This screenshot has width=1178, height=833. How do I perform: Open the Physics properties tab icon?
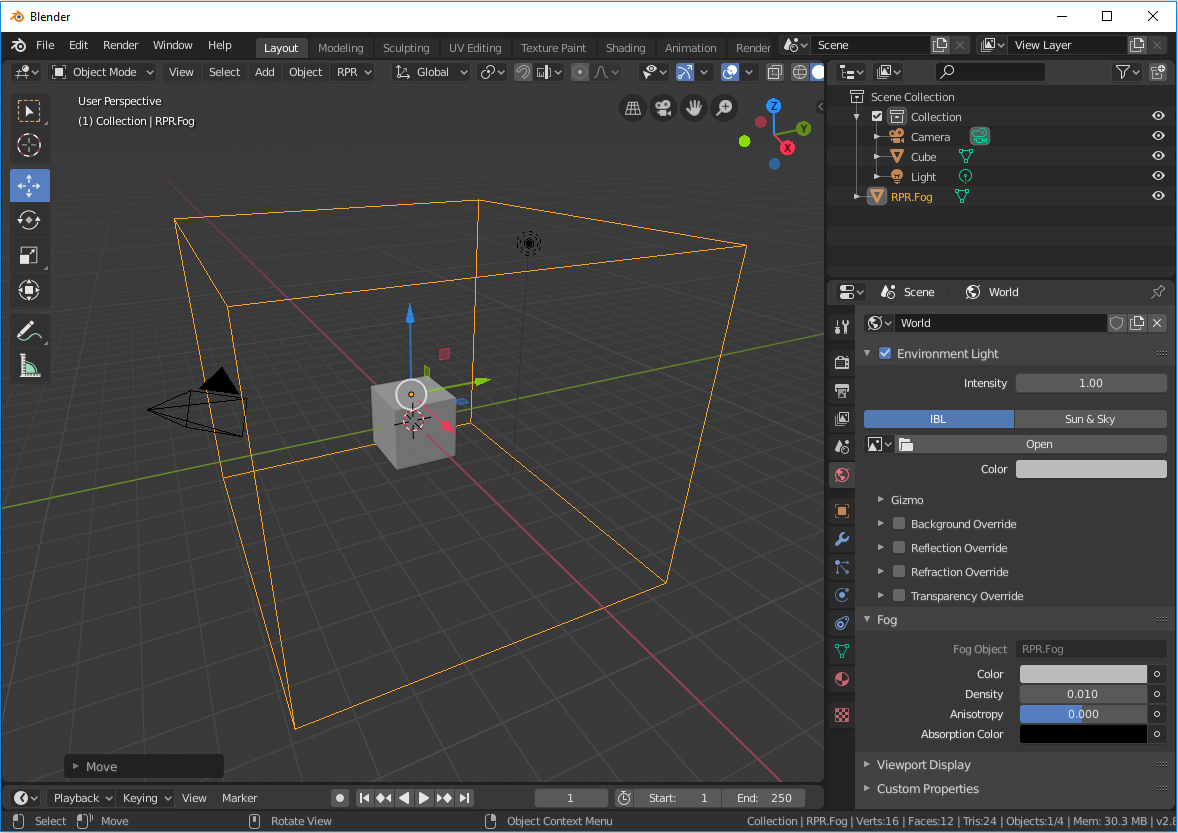click(842, 595)
